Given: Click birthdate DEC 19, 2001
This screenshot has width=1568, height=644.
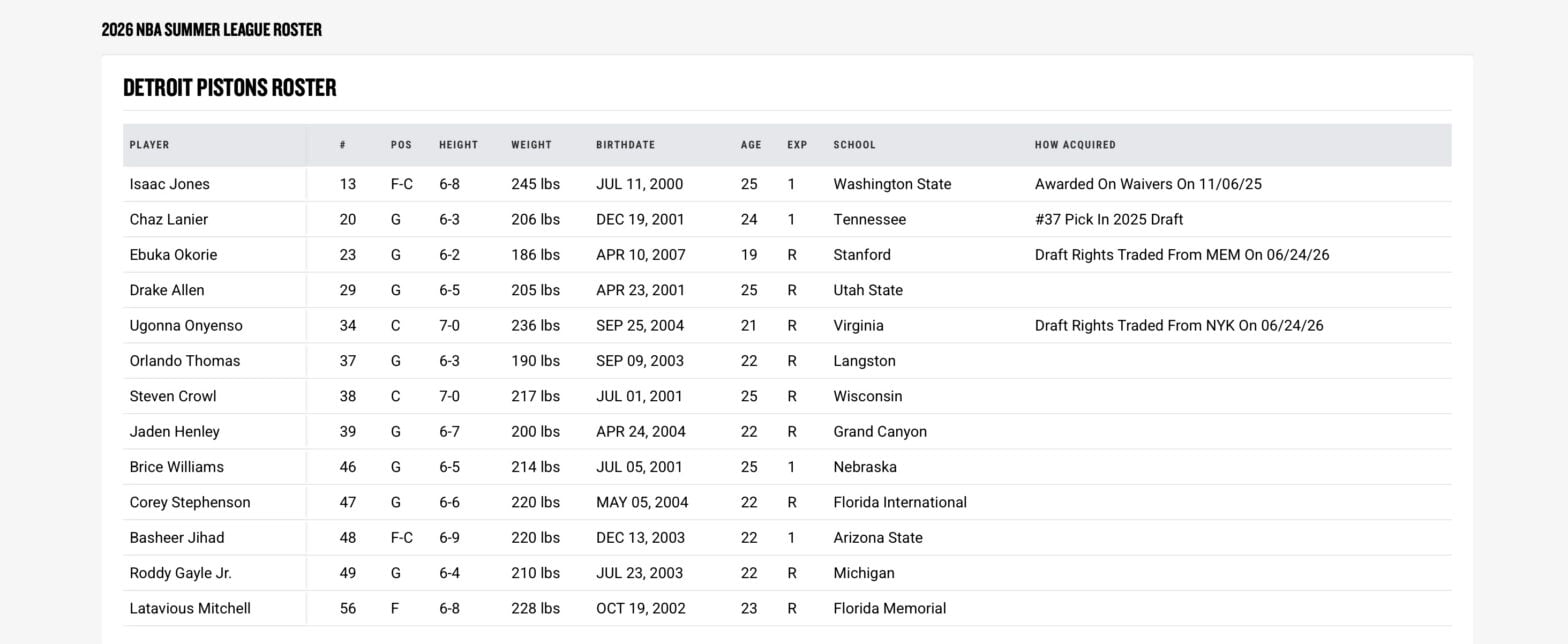Looking at the screenshot, I should pos(640,219).
